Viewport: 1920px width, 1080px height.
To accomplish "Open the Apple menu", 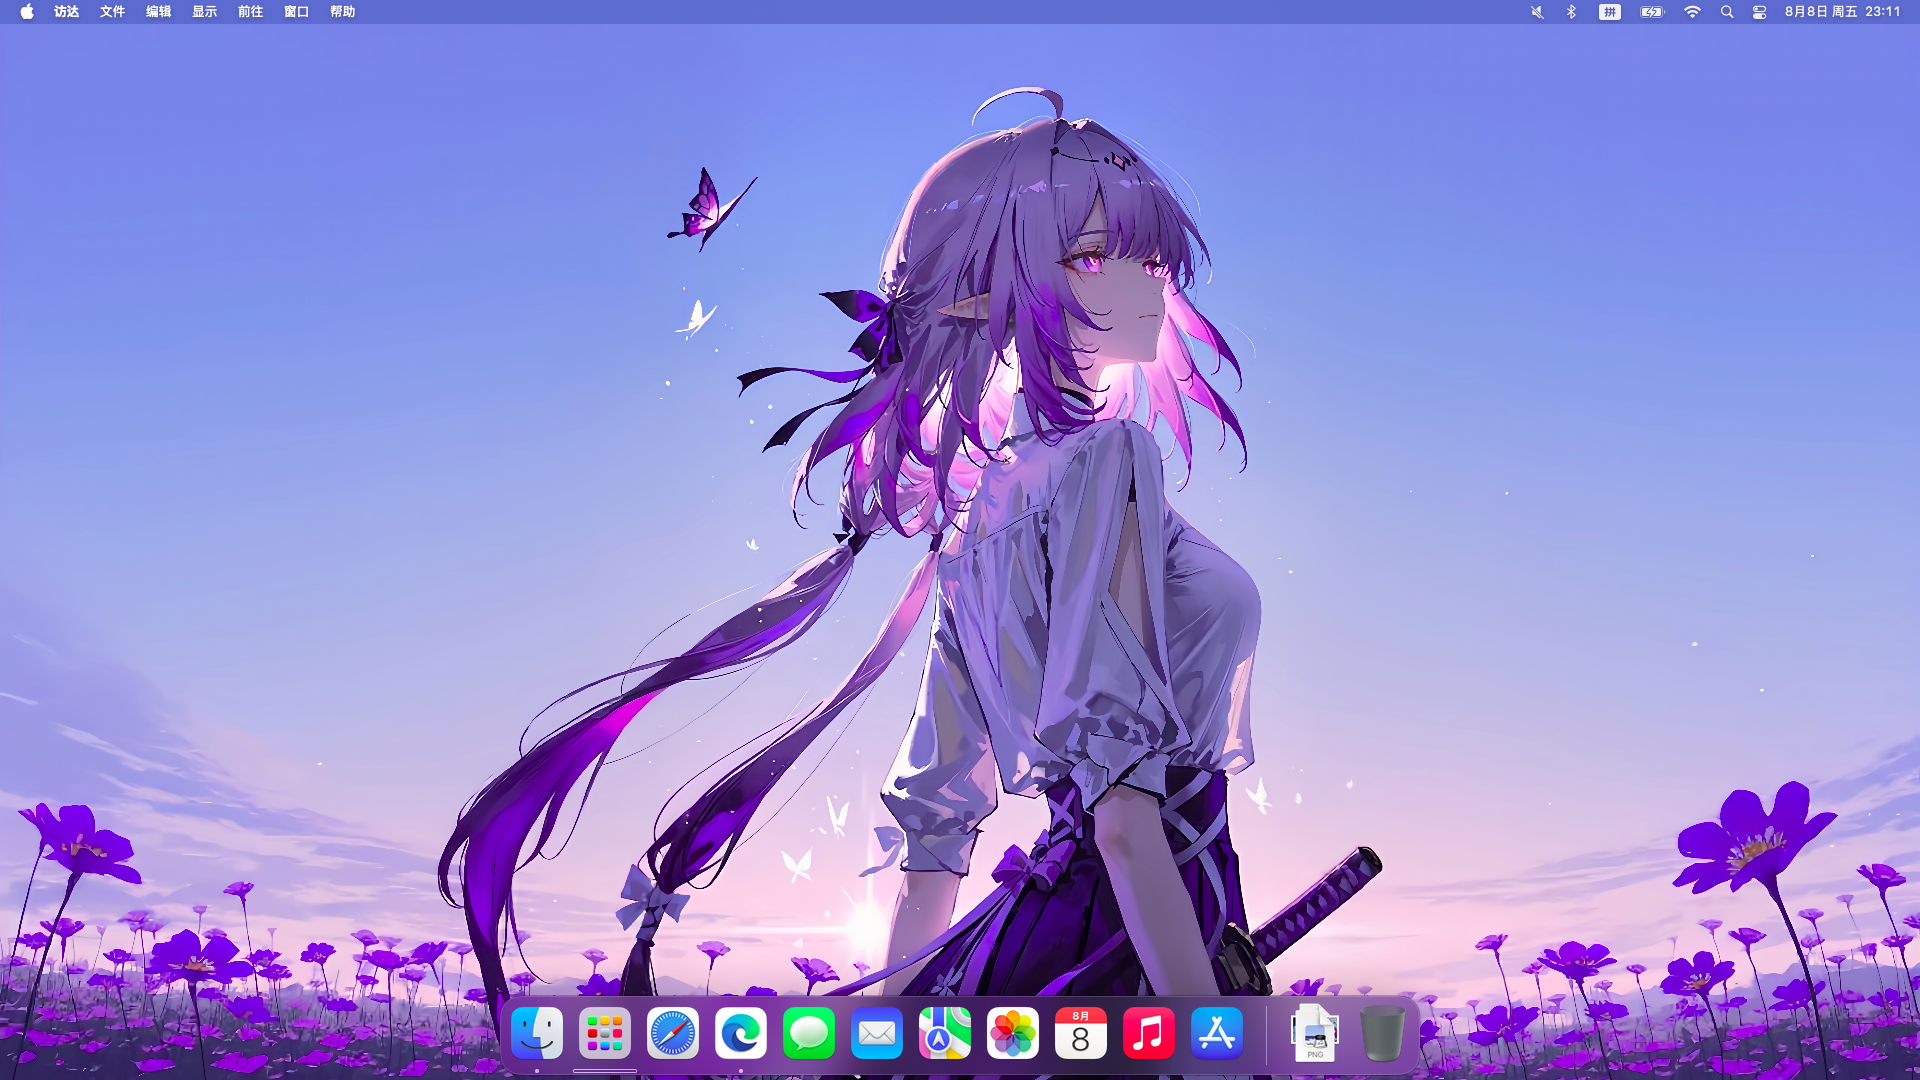I will click(x=27, y=12).
